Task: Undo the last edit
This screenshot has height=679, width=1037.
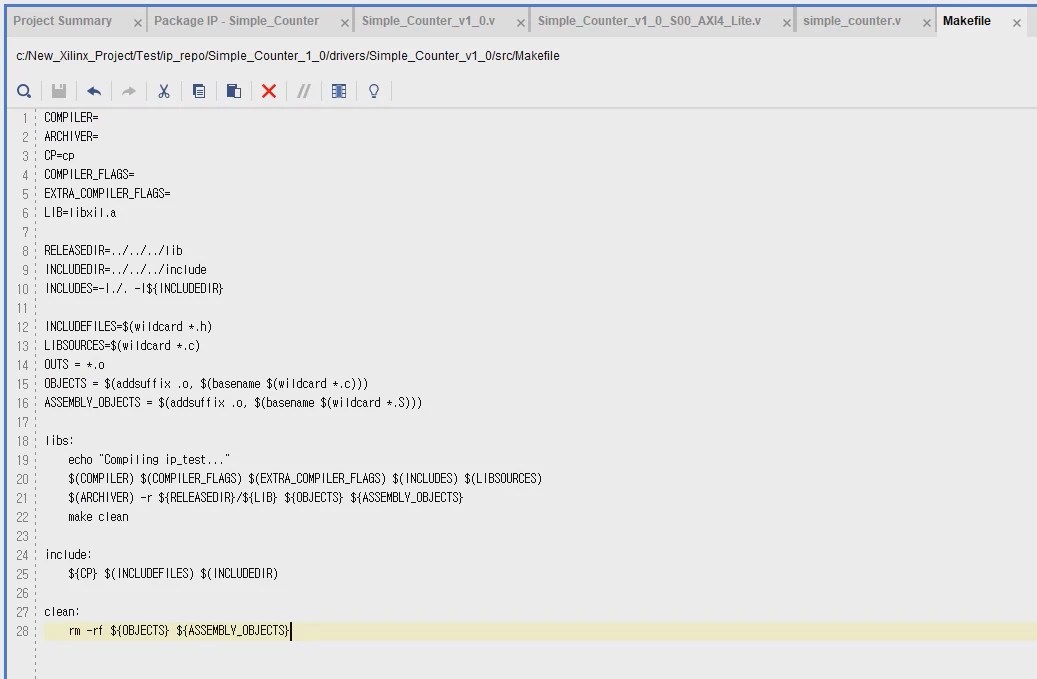Action: [x=94, y=91]
